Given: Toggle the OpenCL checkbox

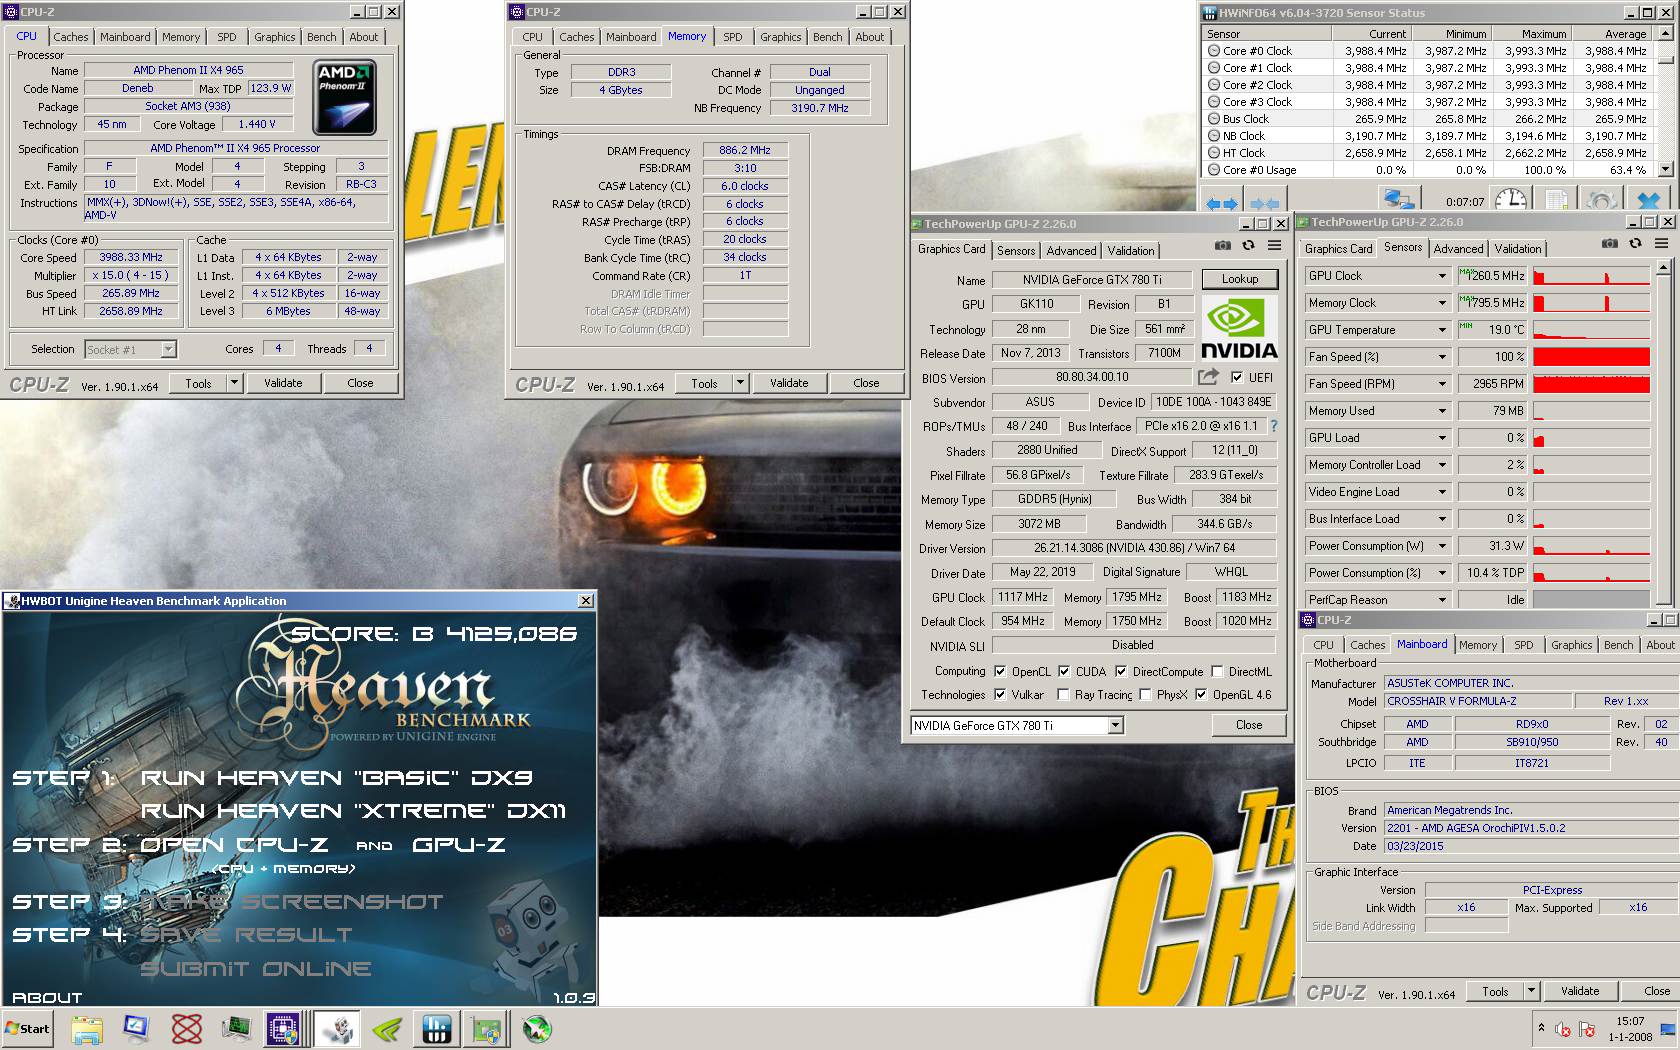Looking at the screenshot, I should (x=1000, y=672).
